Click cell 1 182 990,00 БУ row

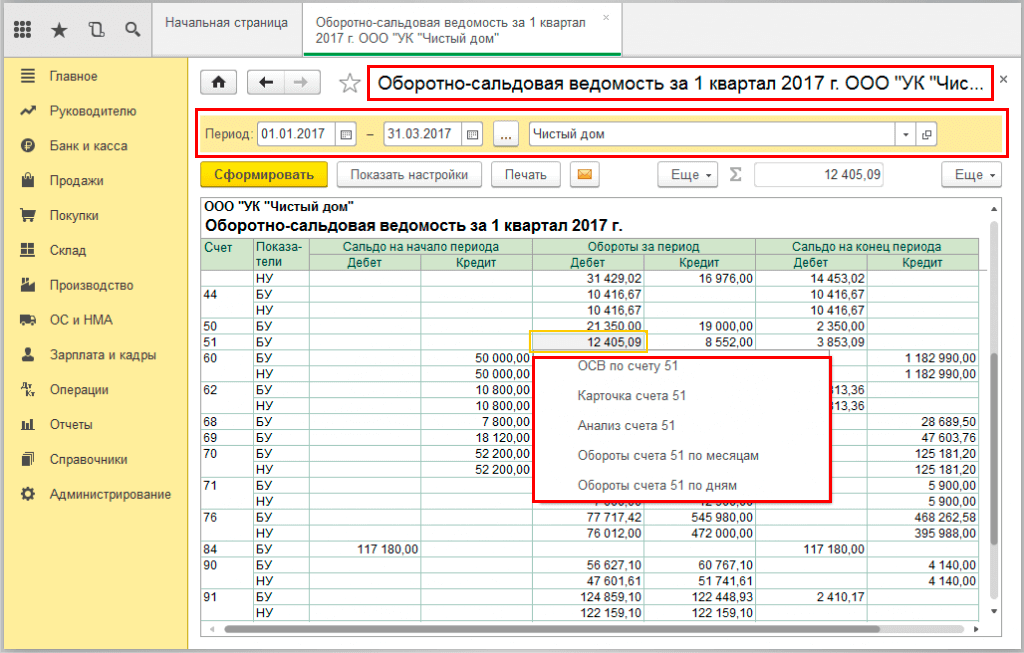coord(923,358)
